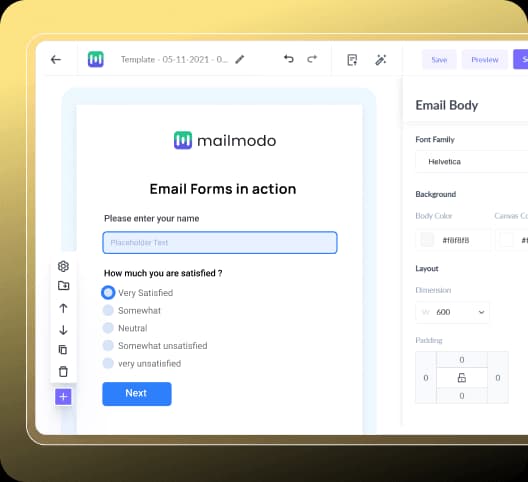
Task: Delete block using trash icon
Action: pyautogui.click(x=63, y=372)
